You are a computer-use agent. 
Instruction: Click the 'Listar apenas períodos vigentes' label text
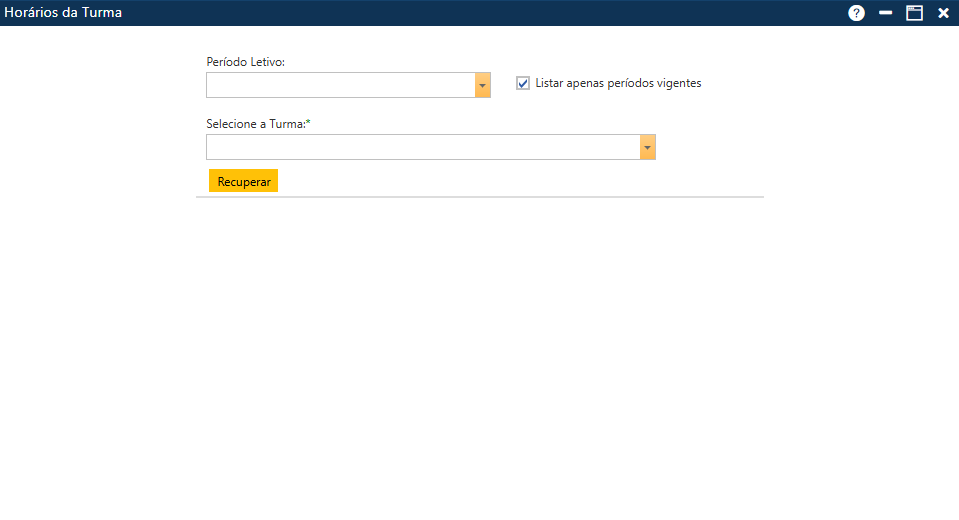[618, 83]
